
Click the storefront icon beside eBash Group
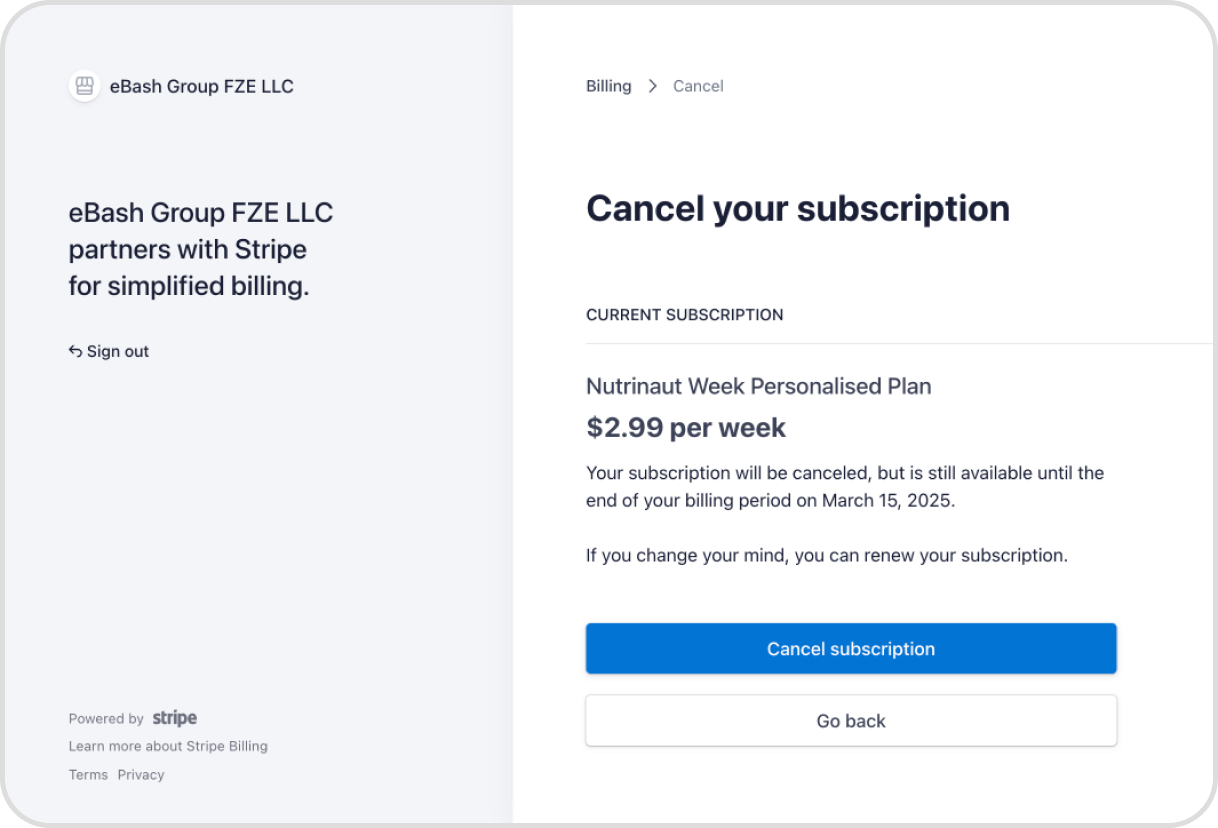pos(85,86)
